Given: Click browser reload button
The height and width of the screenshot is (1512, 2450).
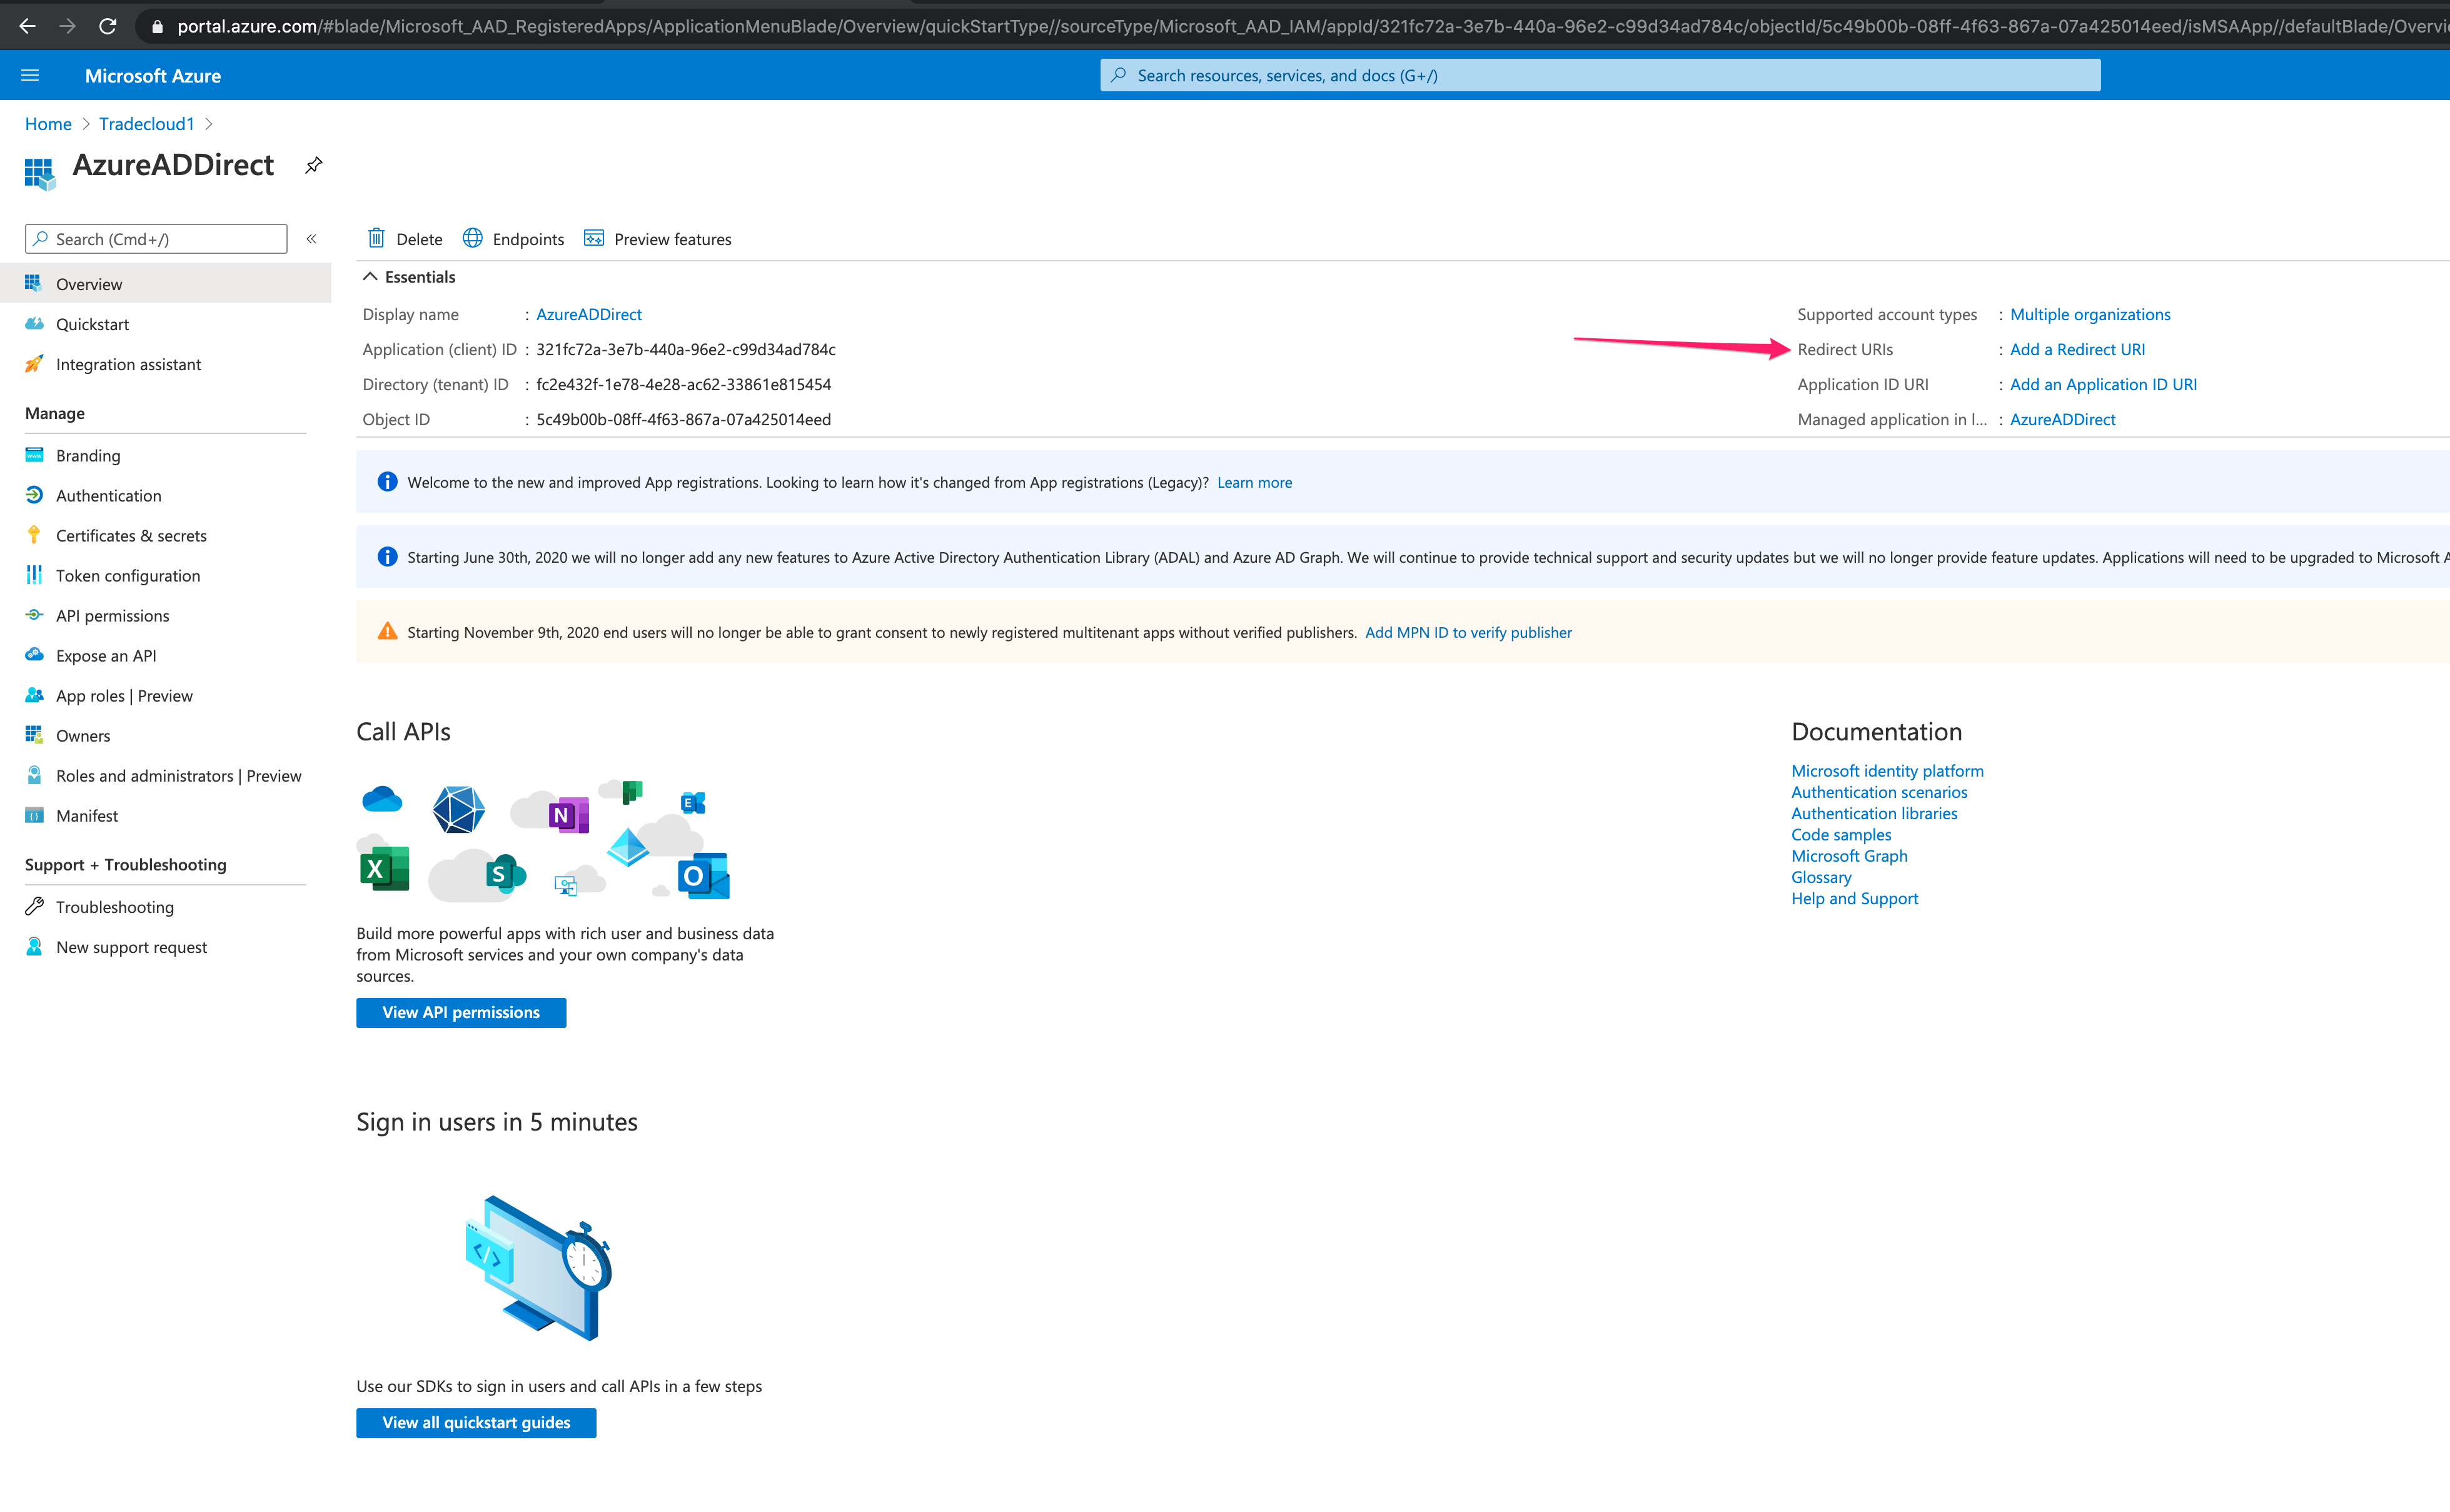Looking at the screenshot, I should pyautogui.click(x=108, y=26).
